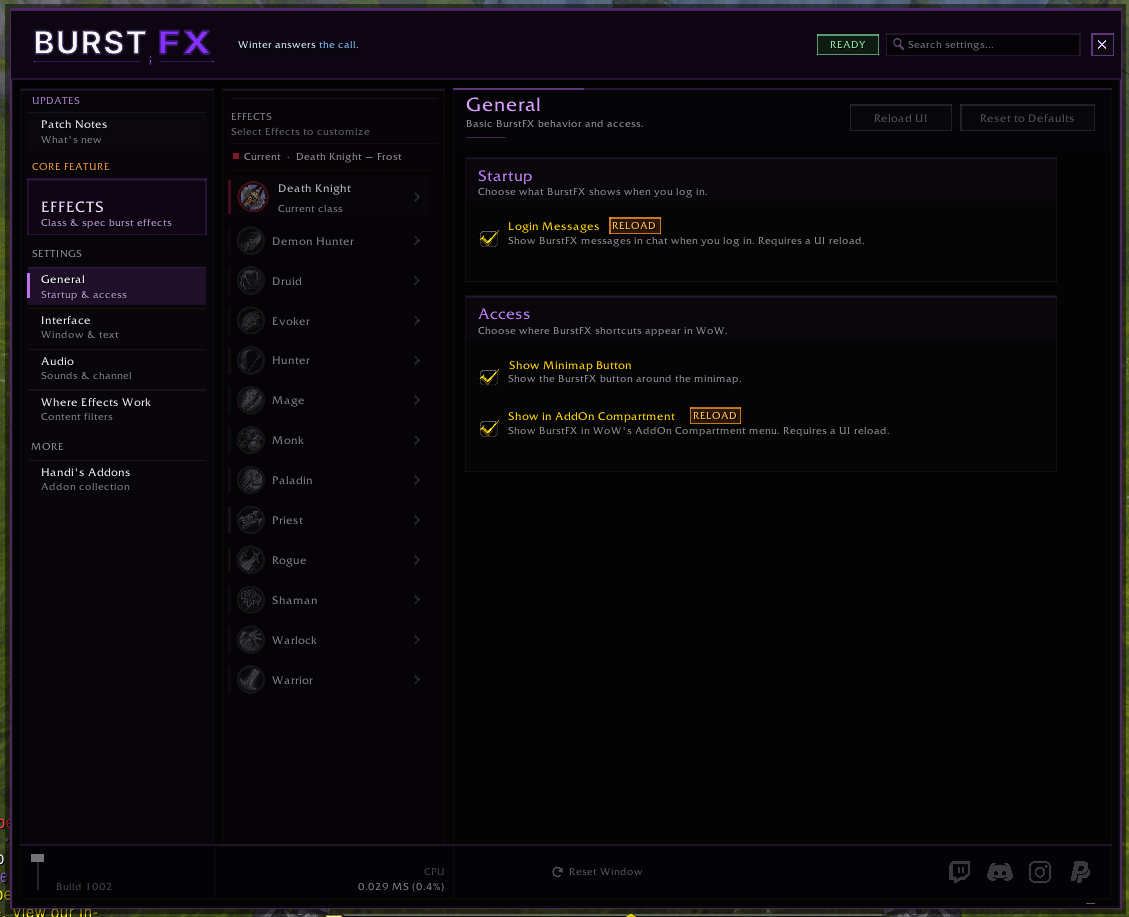Click the READY status button
The image size is (1129, 917).
coord(847,45)
